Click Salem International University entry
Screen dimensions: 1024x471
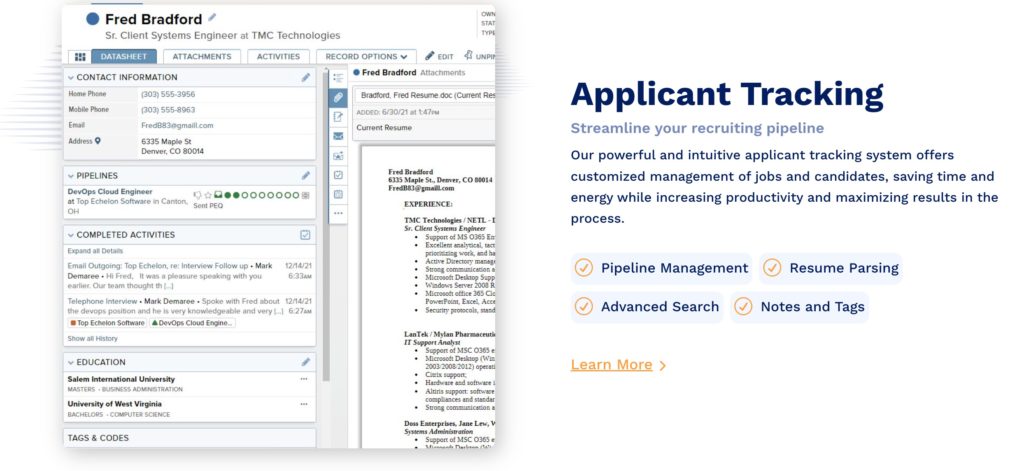tap(189, 383)
